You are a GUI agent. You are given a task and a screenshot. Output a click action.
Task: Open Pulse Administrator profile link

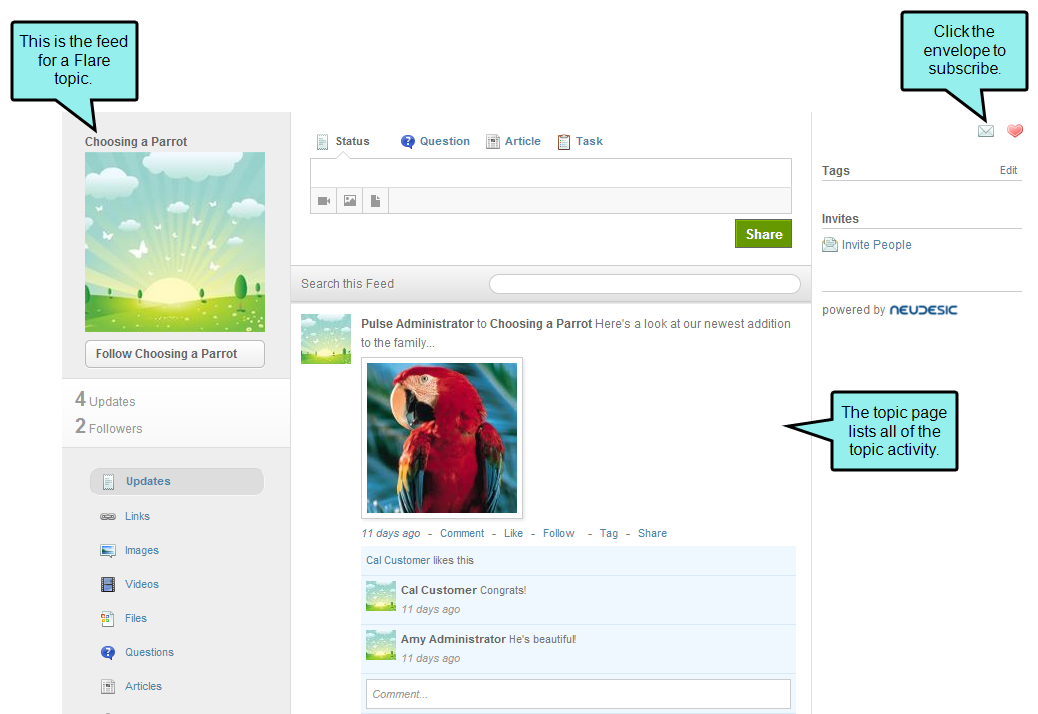point(417,324)
